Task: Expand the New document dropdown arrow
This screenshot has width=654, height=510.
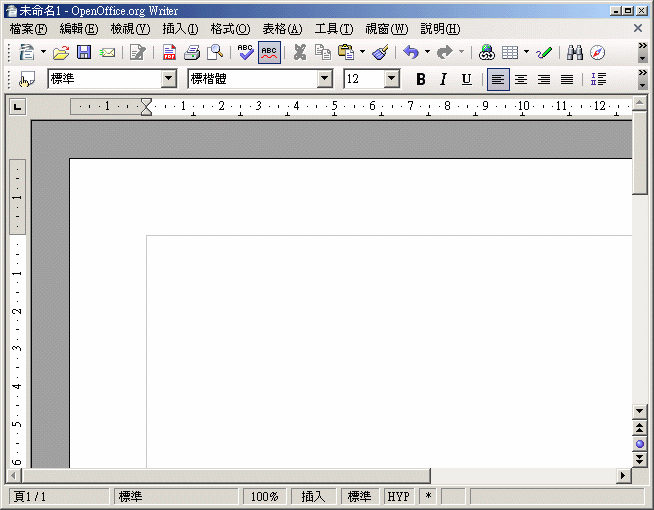Action: [43, 53]
